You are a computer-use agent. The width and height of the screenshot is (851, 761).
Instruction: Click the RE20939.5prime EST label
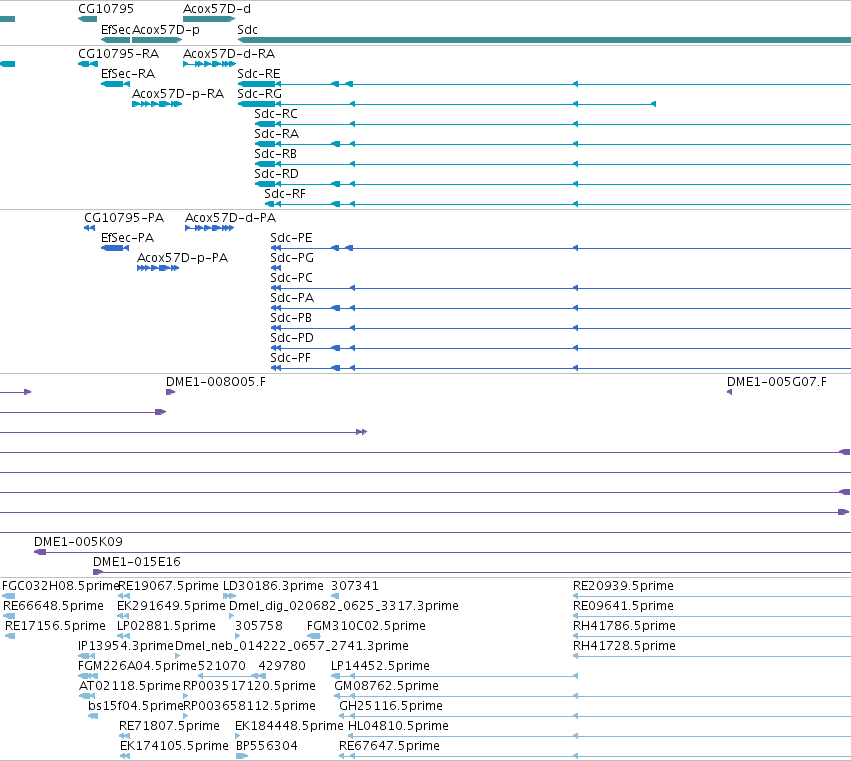(623, 586)
